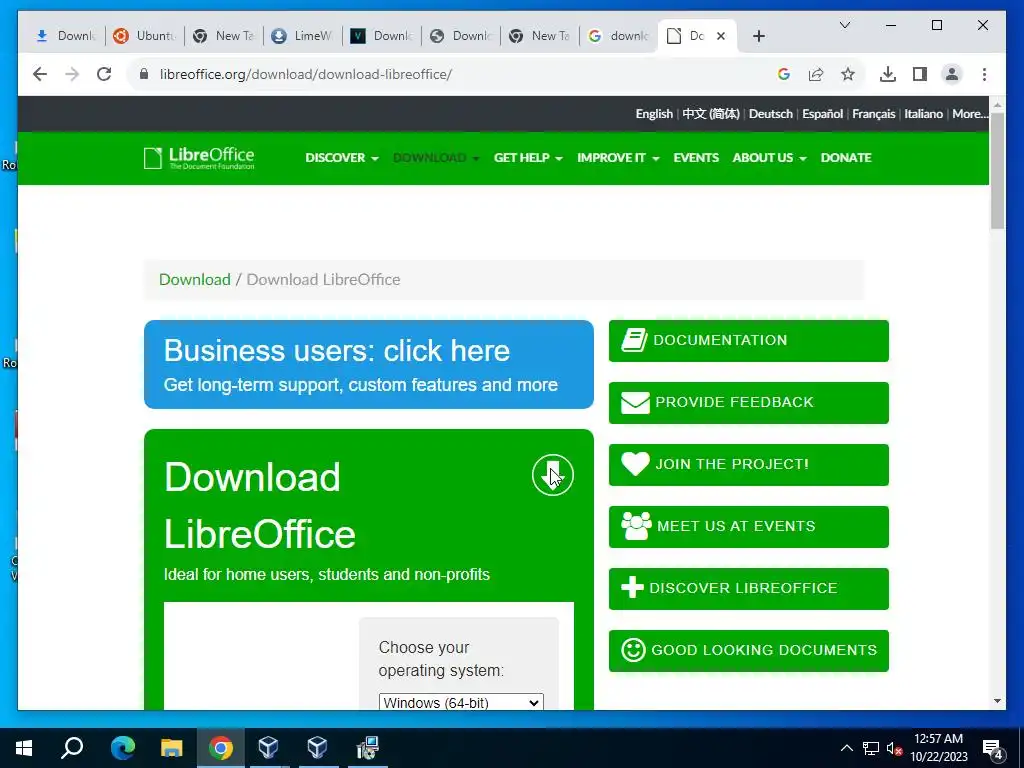Screen dimensions: 1024x768
Task: Click the installer icon on the taskbar
Action: (368, 748)
